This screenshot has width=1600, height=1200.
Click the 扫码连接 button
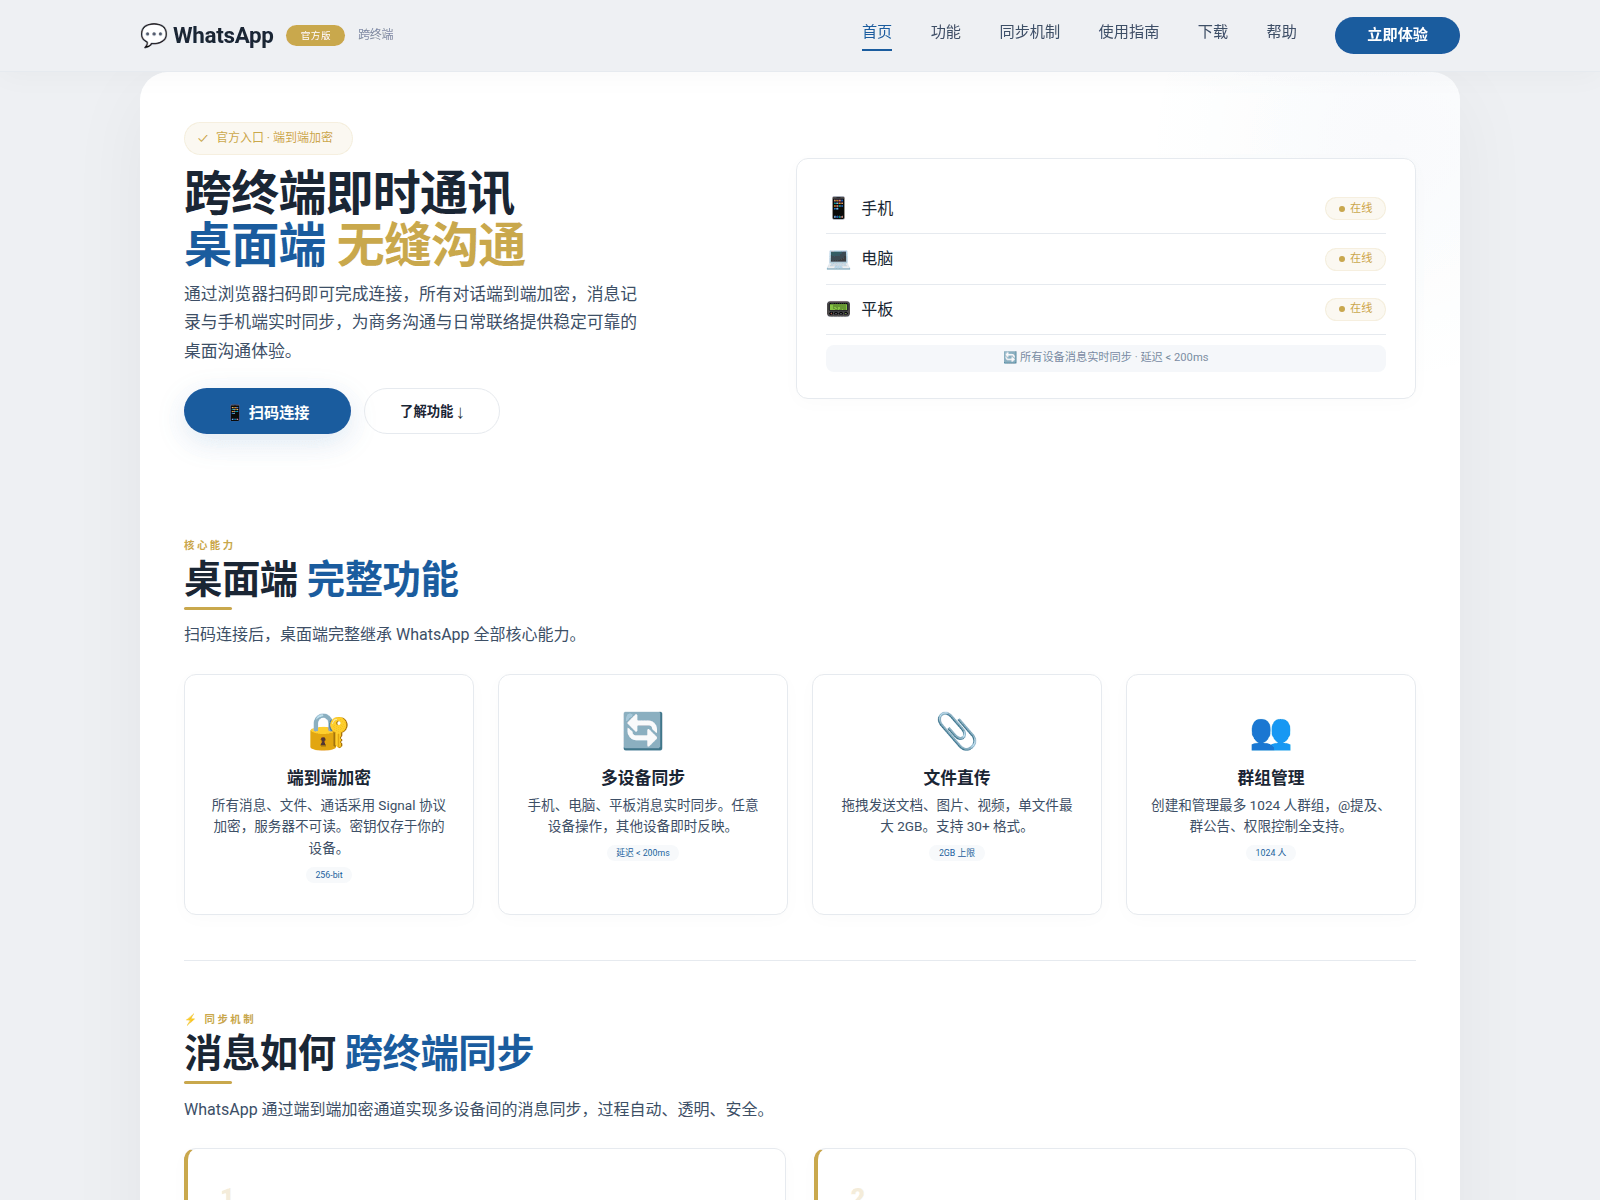click(267, 411)
